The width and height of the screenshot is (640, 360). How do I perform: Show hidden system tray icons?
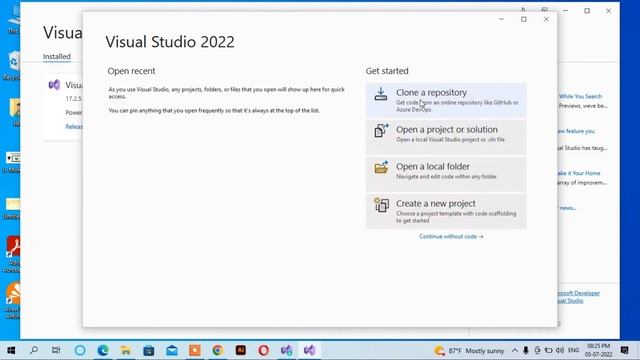click(x=515, y=351)
